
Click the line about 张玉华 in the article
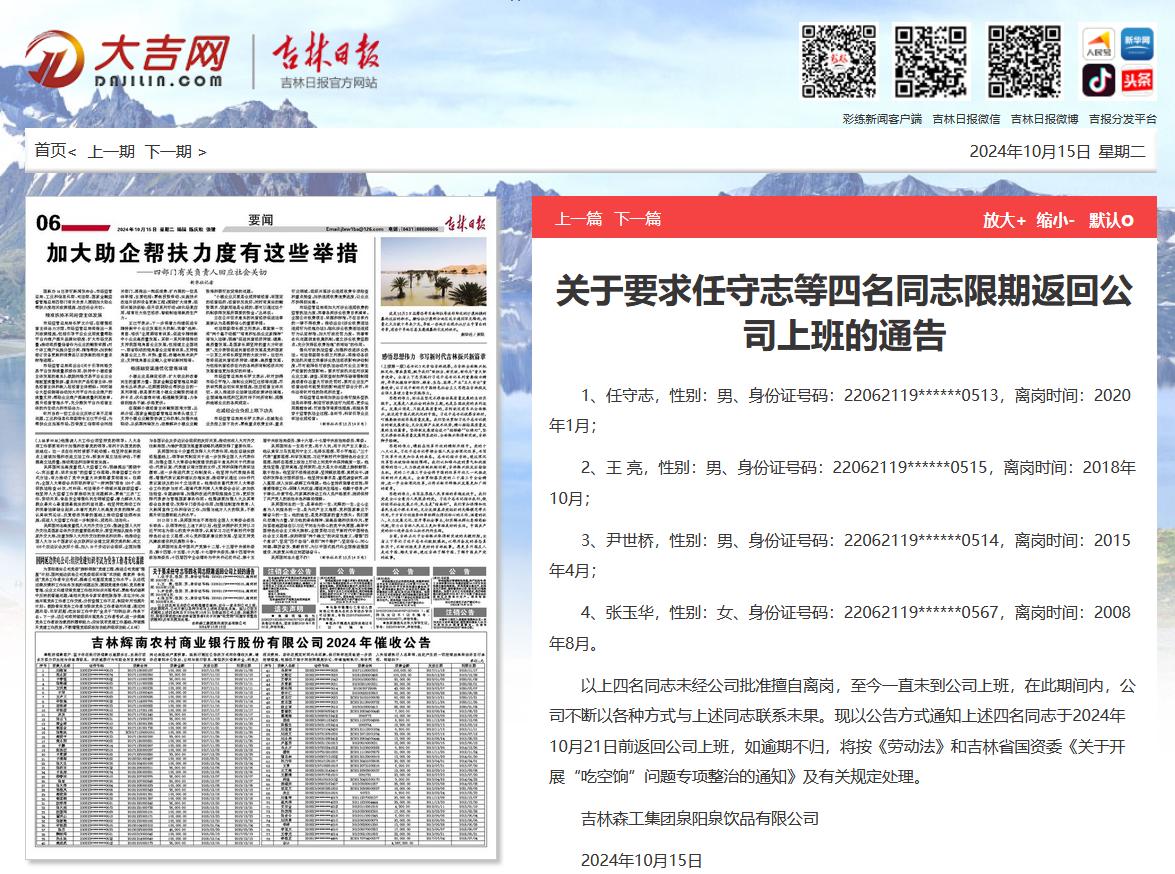tap(840, 627)
